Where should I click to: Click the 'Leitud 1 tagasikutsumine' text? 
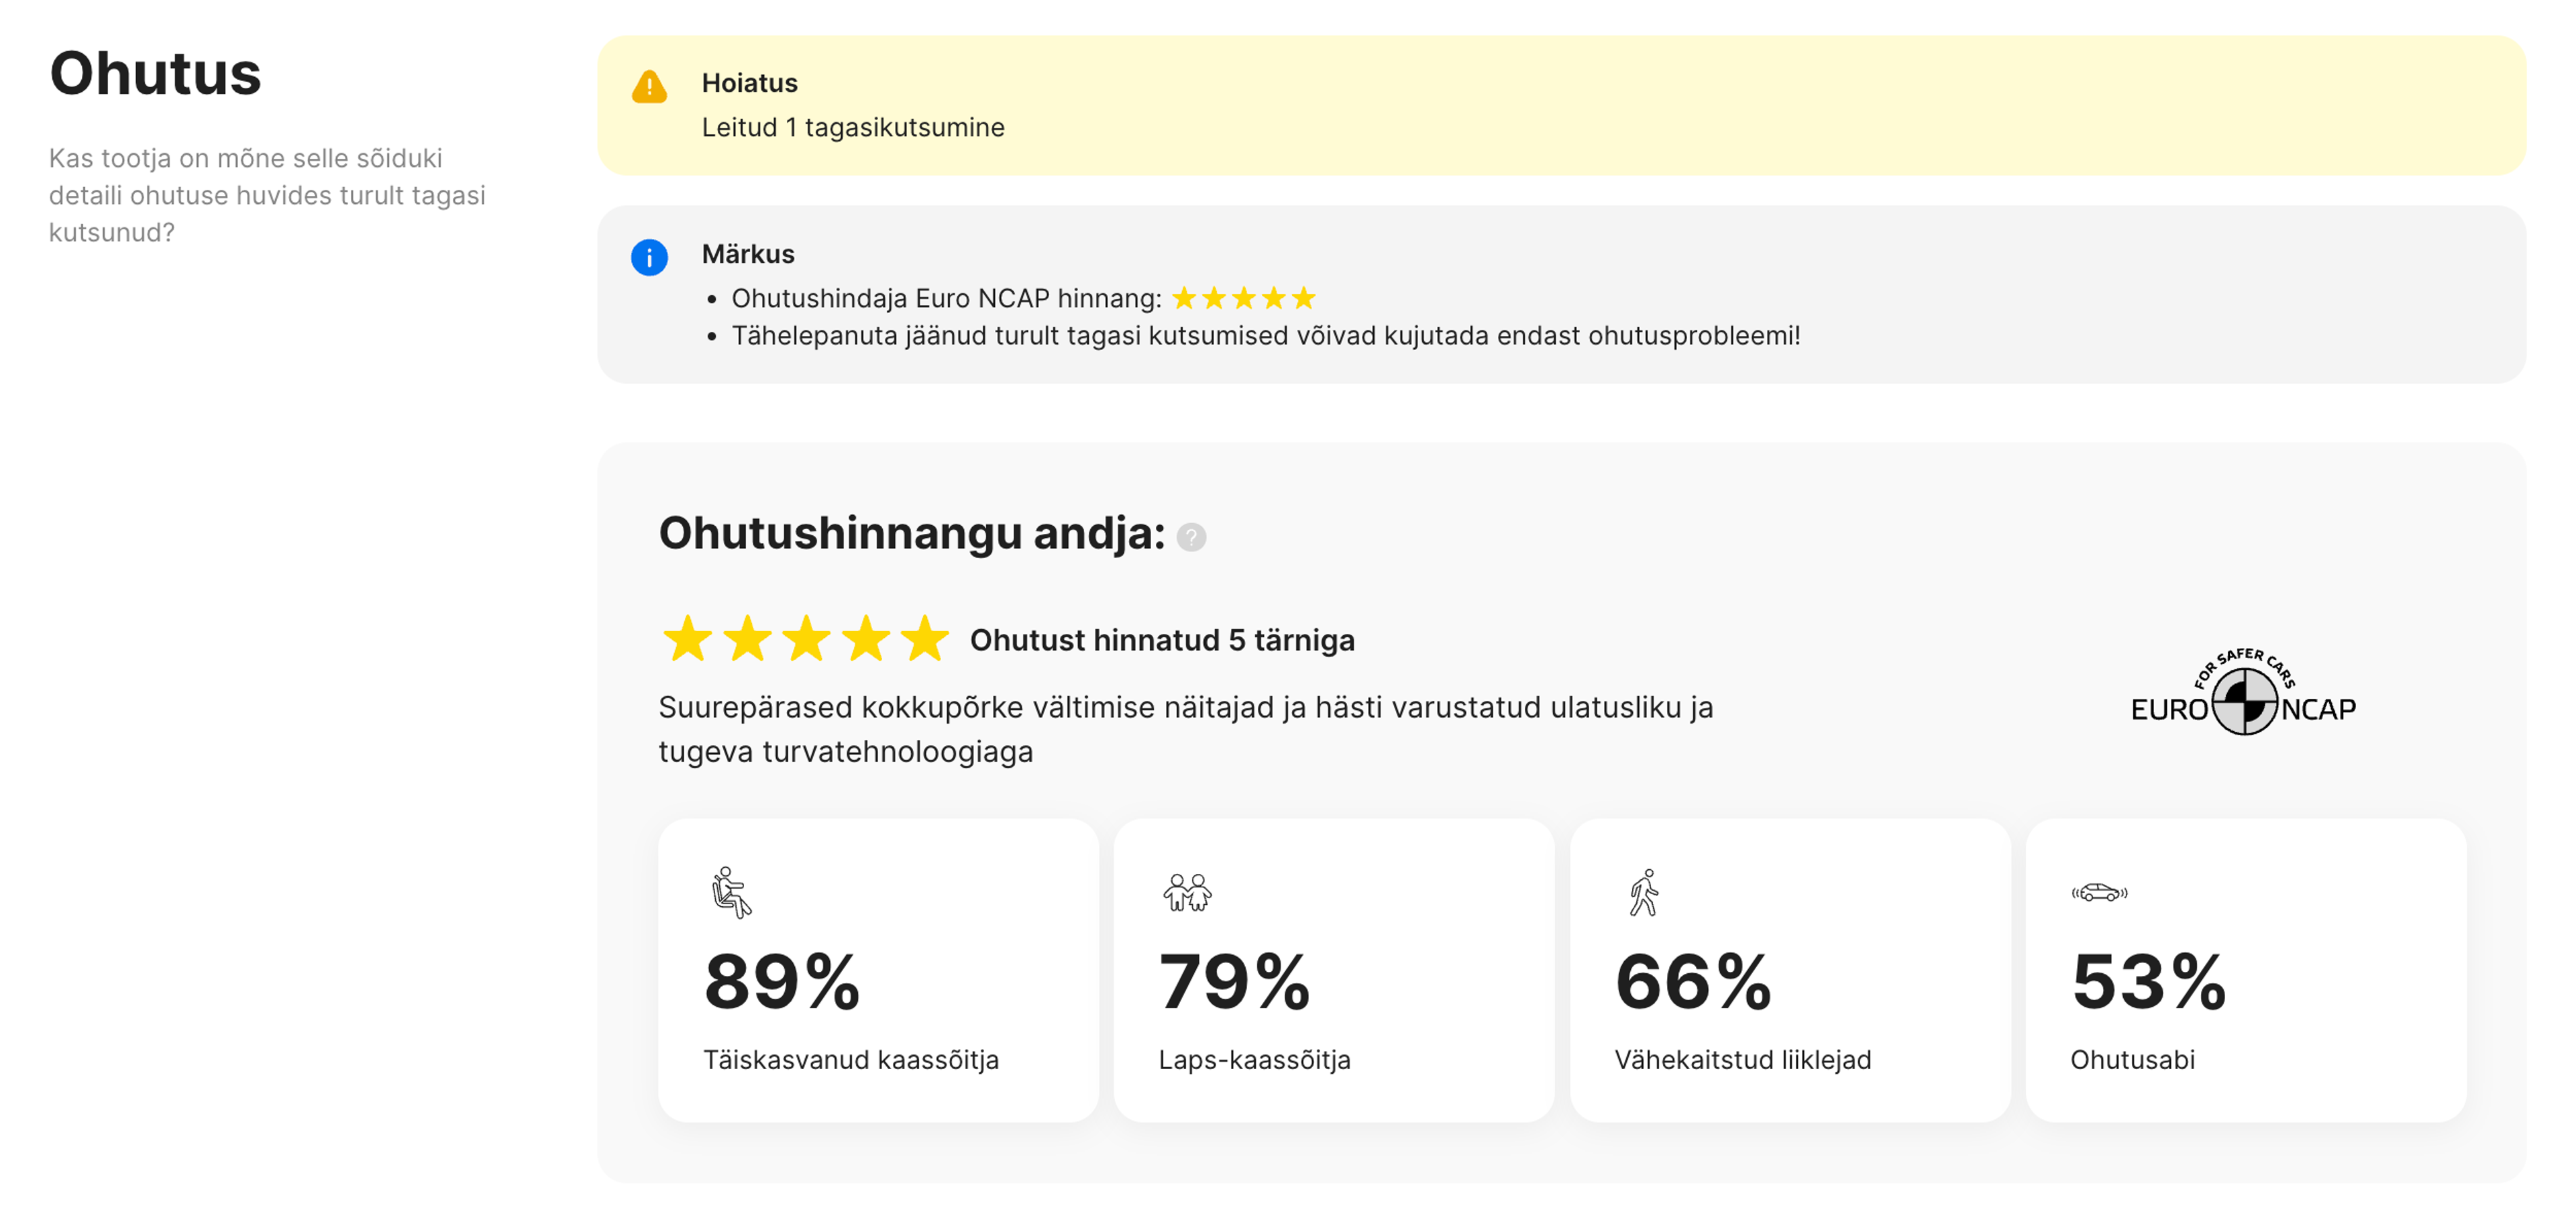[x=852, y=127]
